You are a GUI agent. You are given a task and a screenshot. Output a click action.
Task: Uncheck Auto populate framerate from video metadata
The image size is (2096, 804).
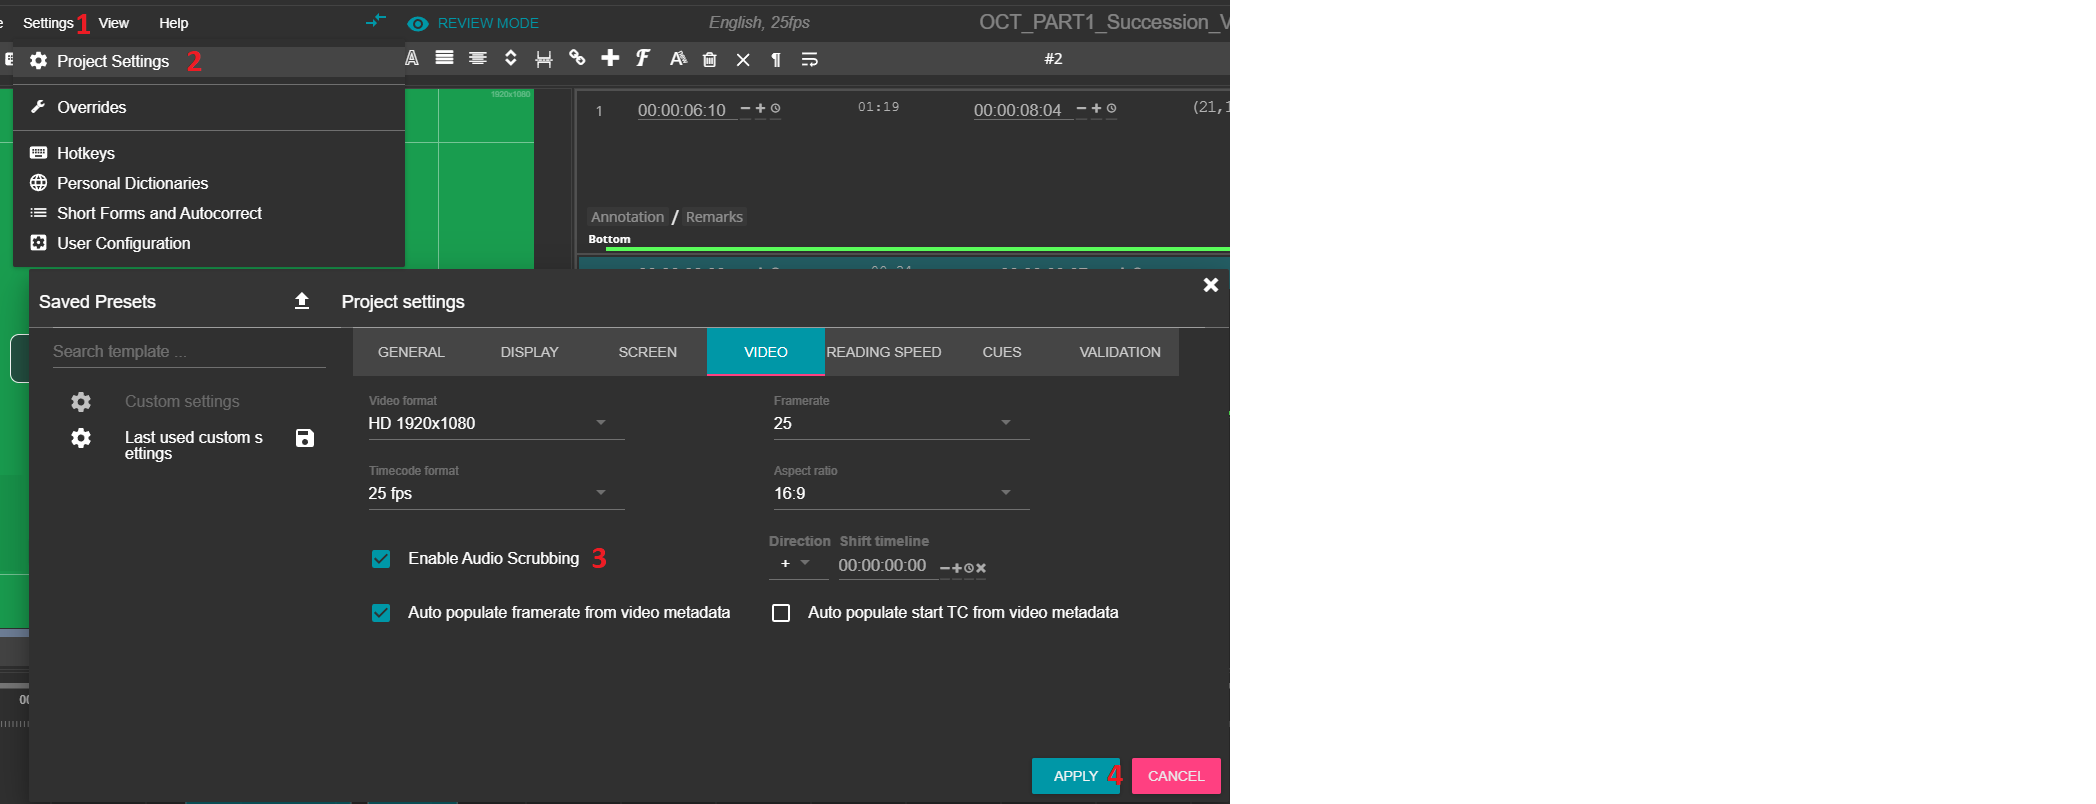(x=381, y=613)
